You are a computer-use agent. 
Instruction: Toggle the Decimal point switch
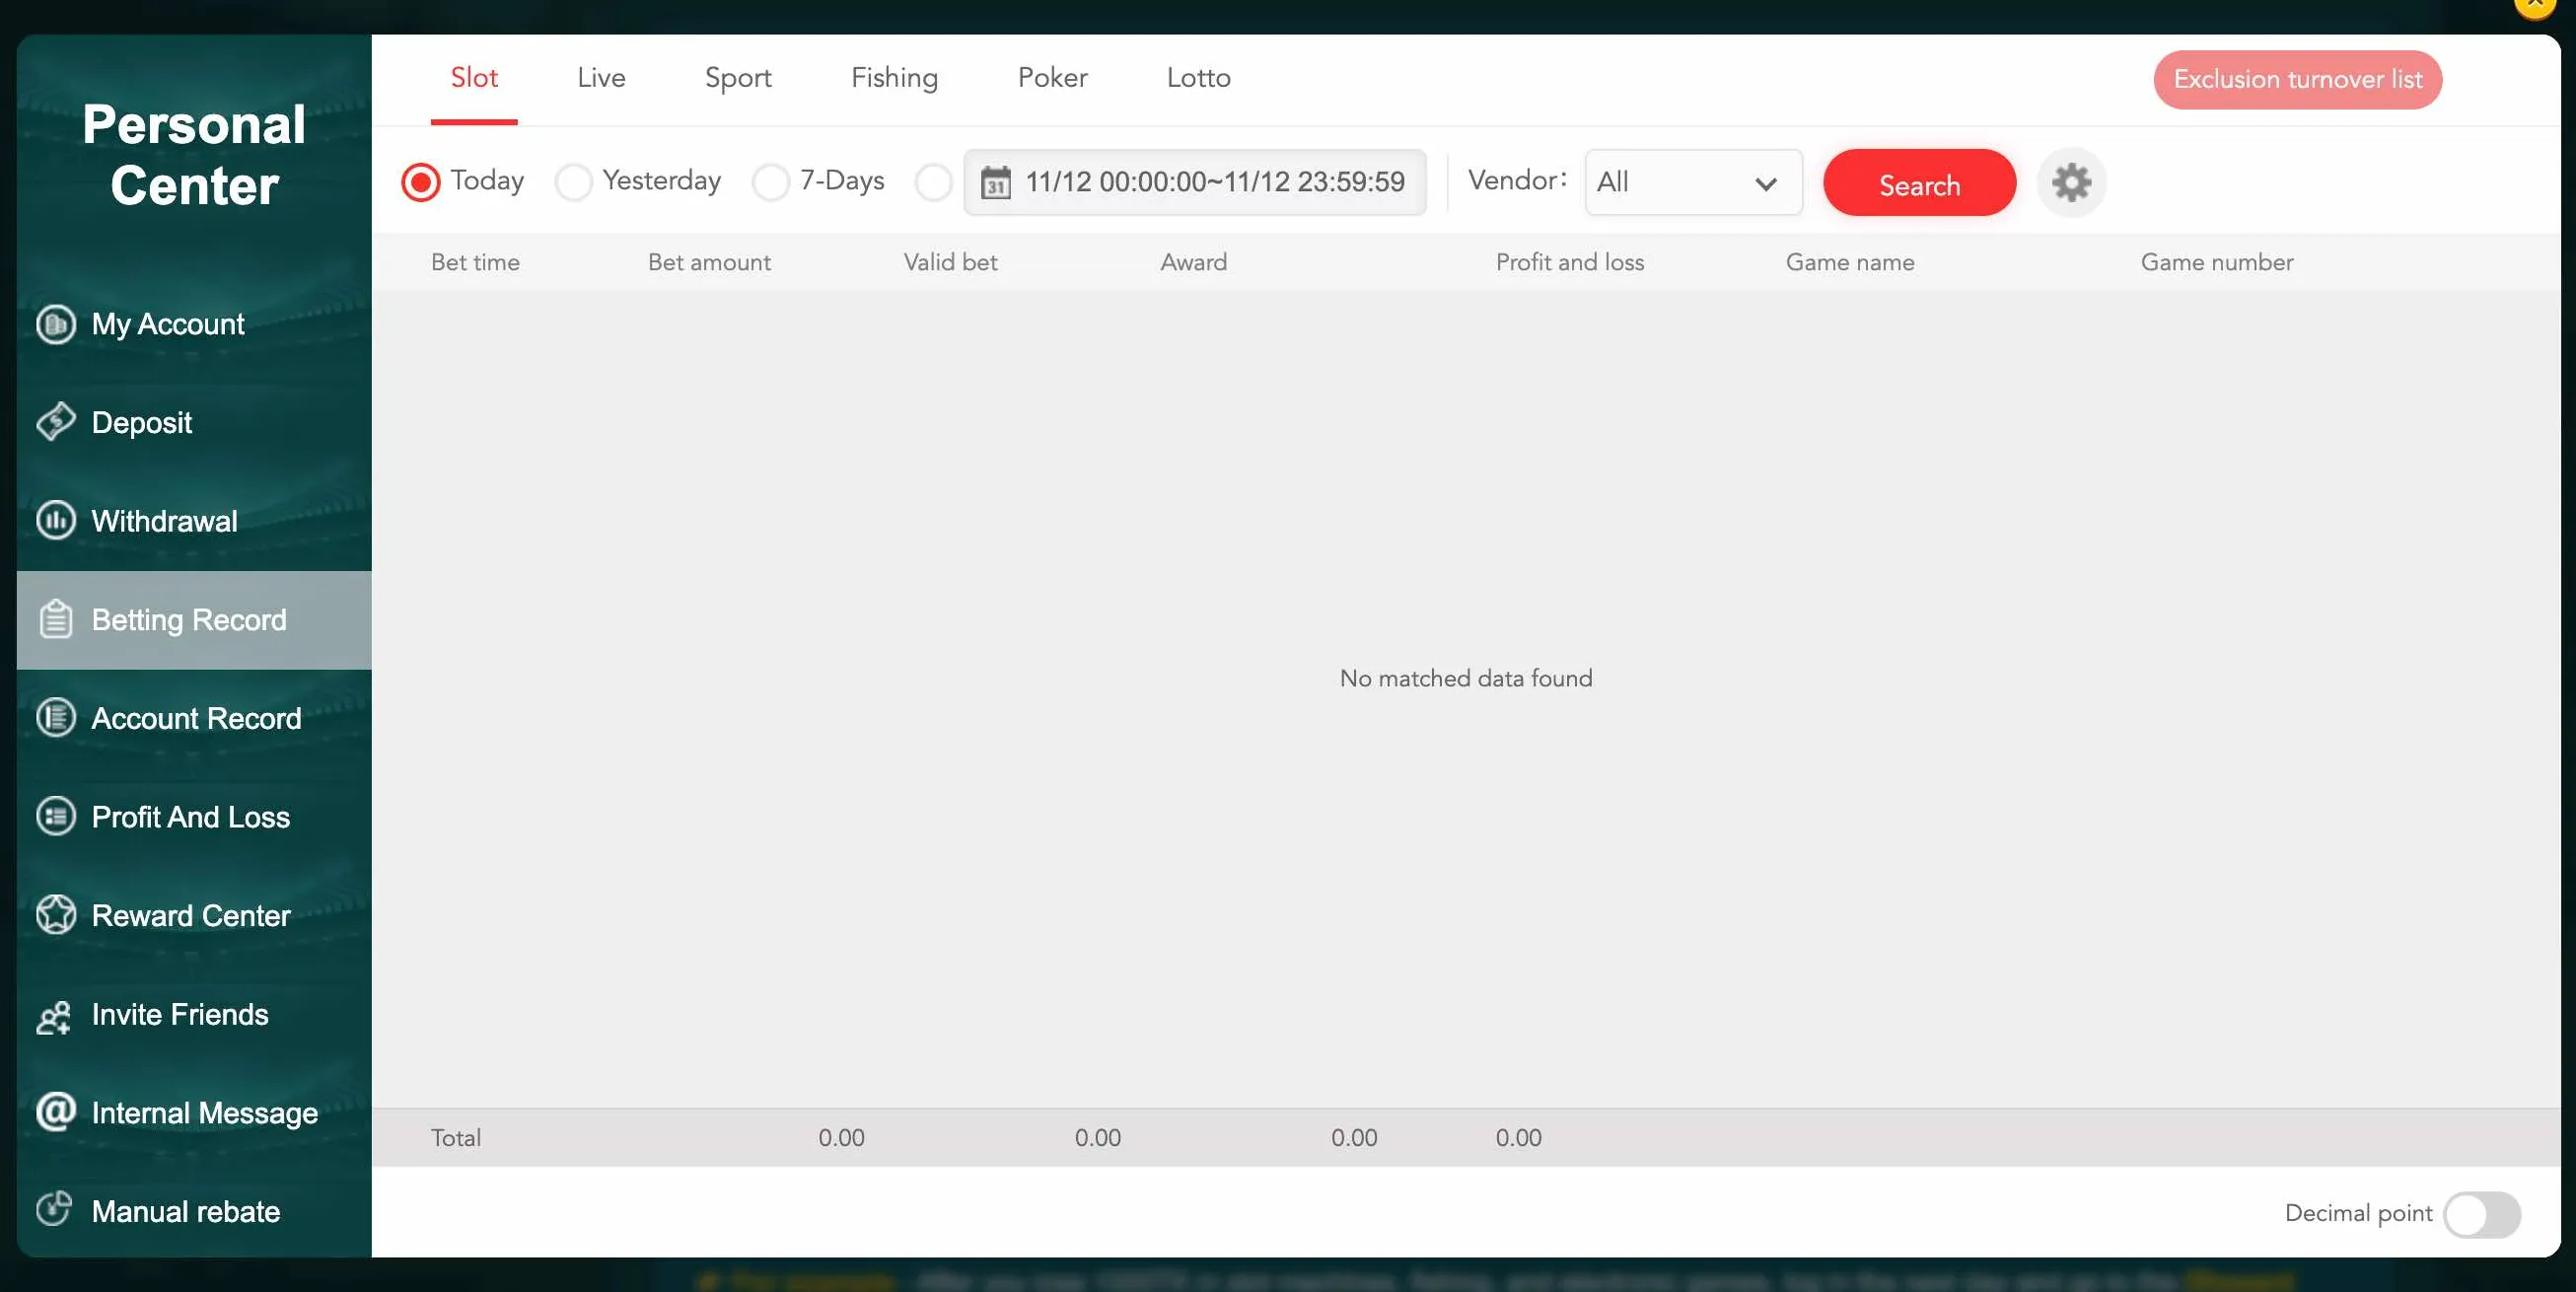[x=2481, y=1214]
